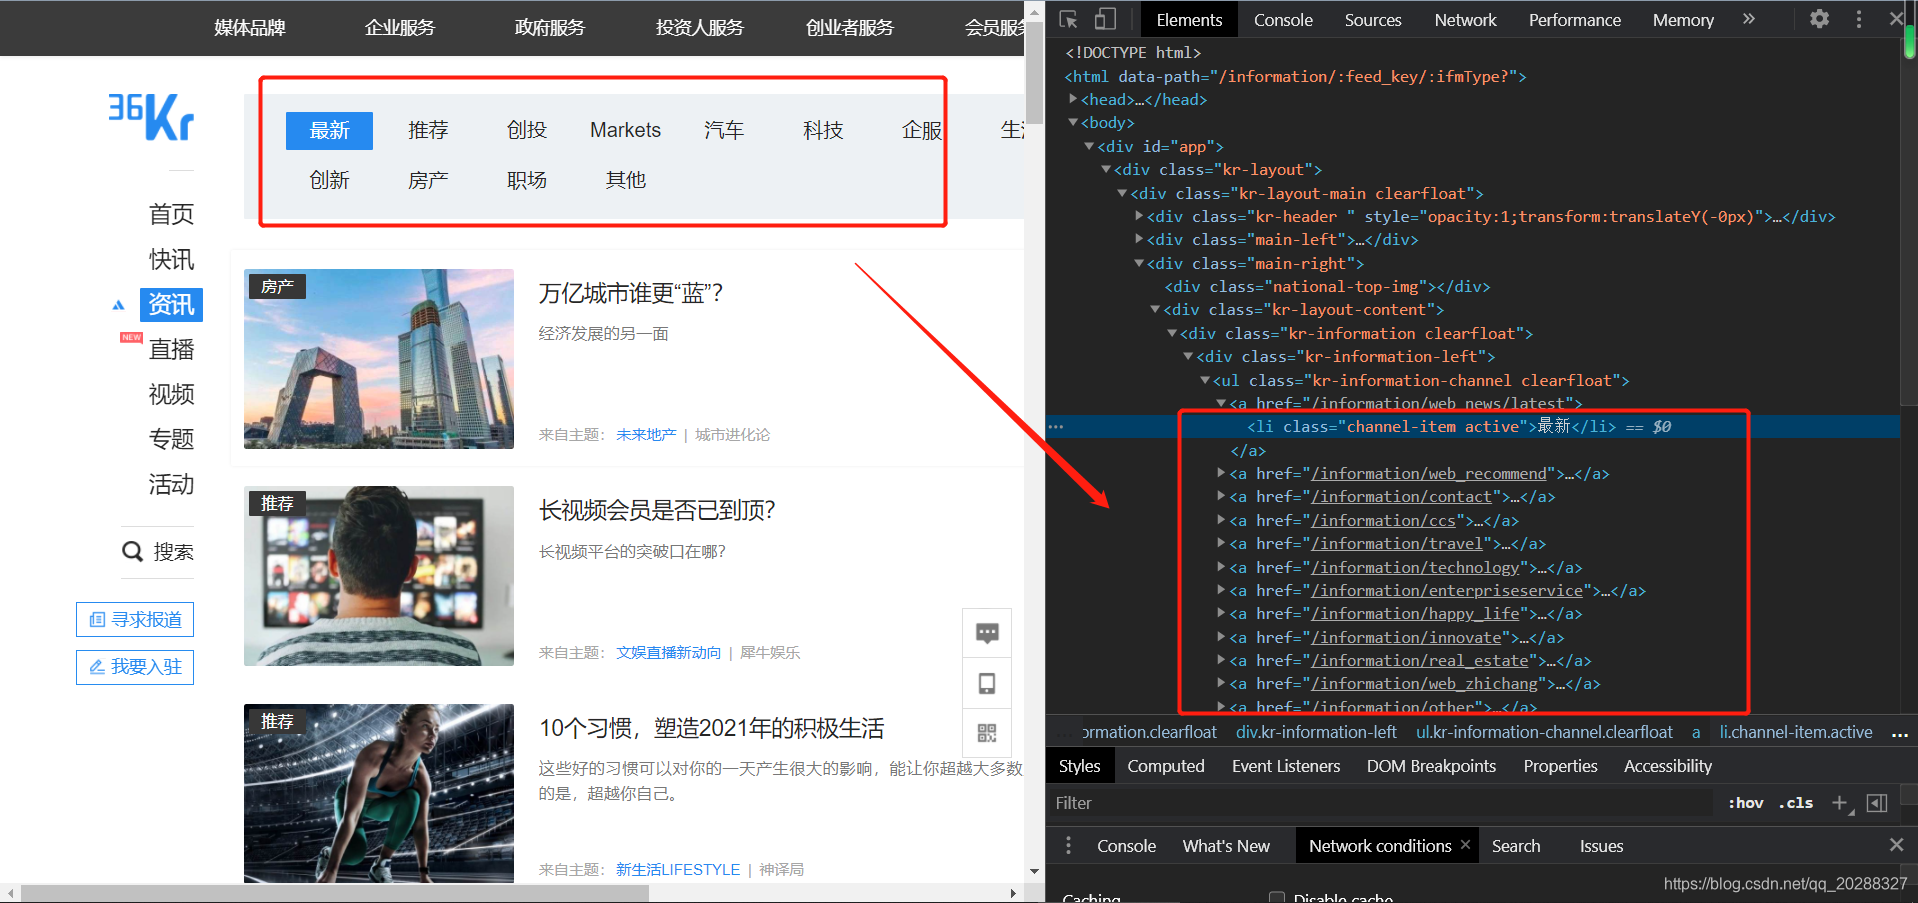Image resolution: width=1918 pixels, height=903 pixels.
Task: Select the 房产 channel item
Action: tap(428, 180)
